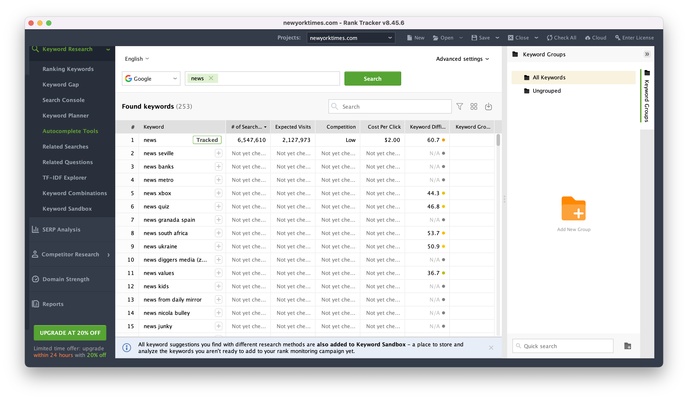
Task: Click the found keywords Search field
Action: tap(390, 107)
